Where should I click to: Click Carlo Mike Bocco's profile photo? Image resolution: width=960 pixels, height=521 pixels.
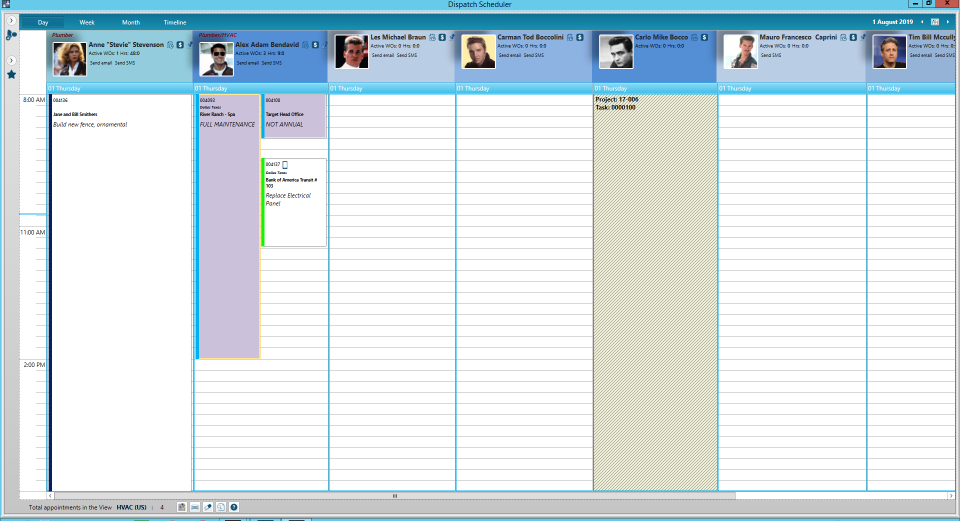click(x=616, y=51)
